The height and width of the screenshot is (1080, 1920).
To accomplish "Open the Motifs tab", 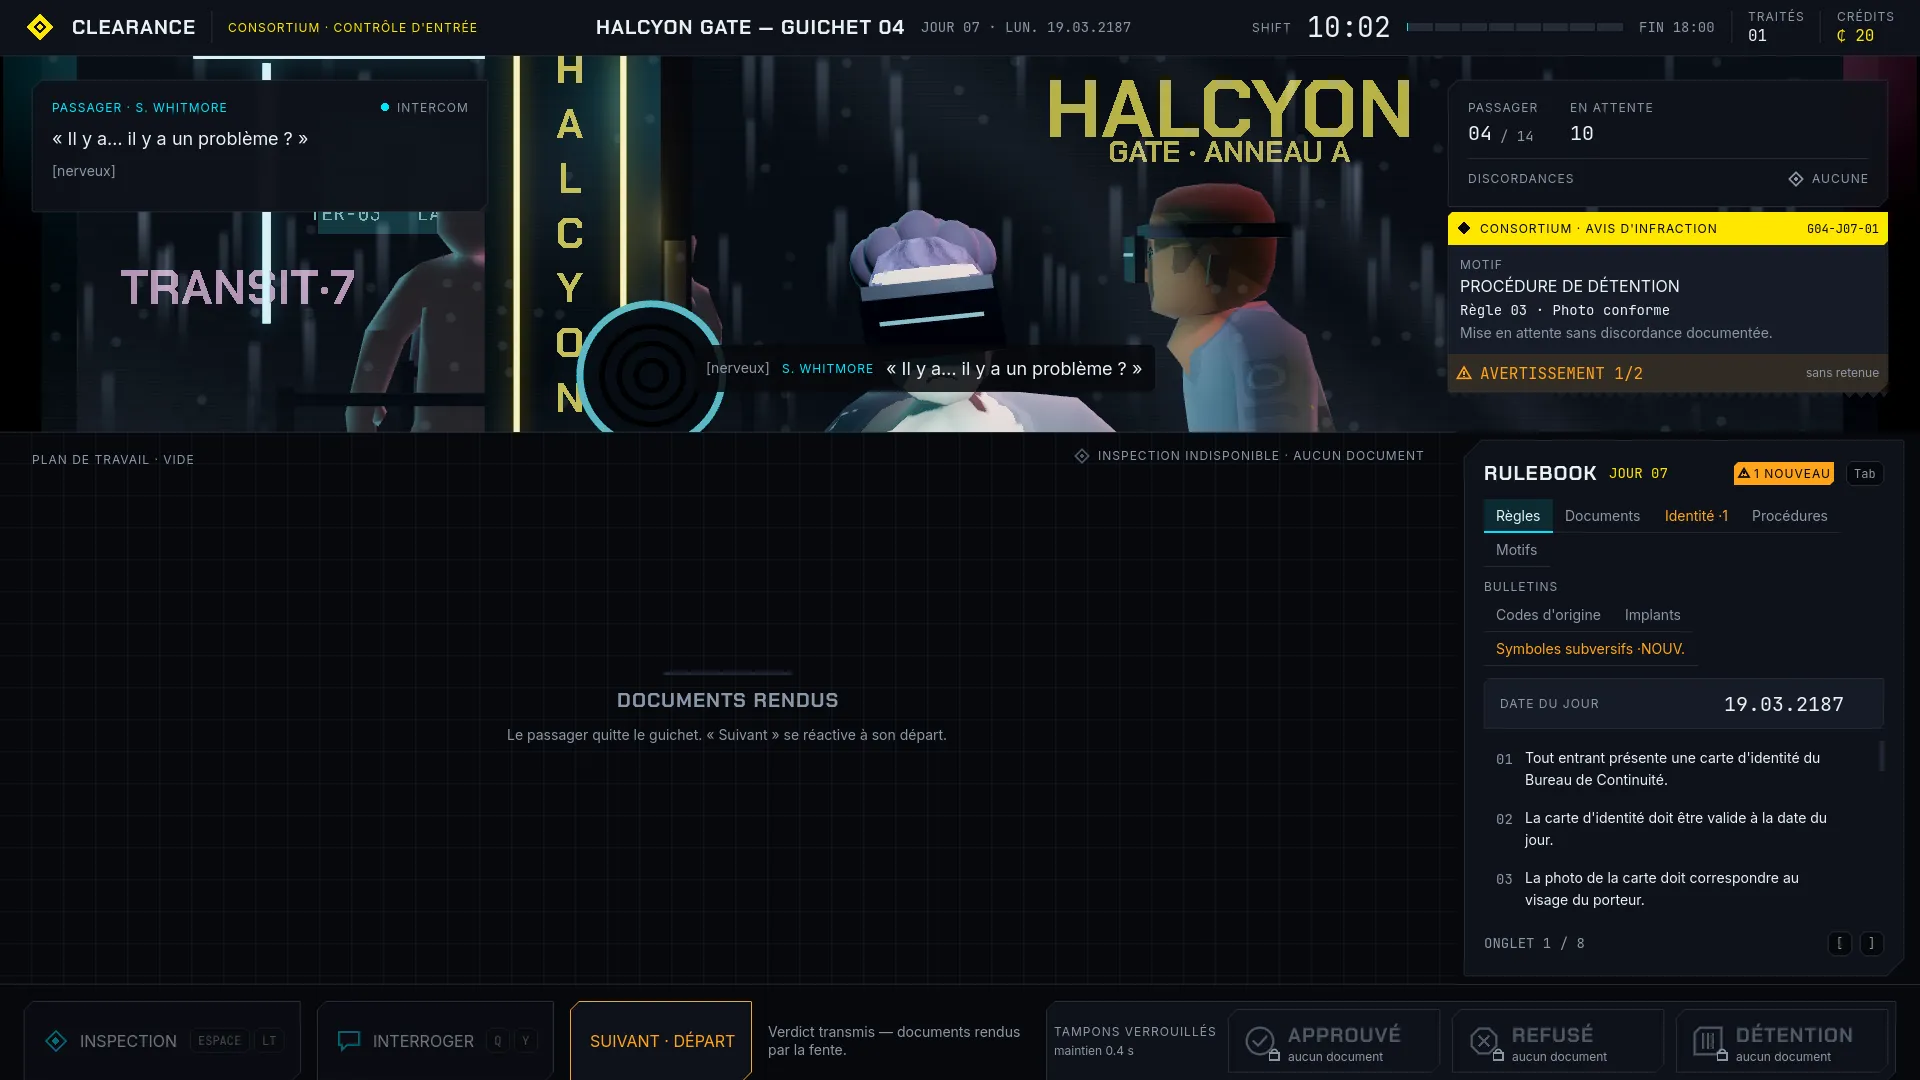I will click(x=1516, y=550).
